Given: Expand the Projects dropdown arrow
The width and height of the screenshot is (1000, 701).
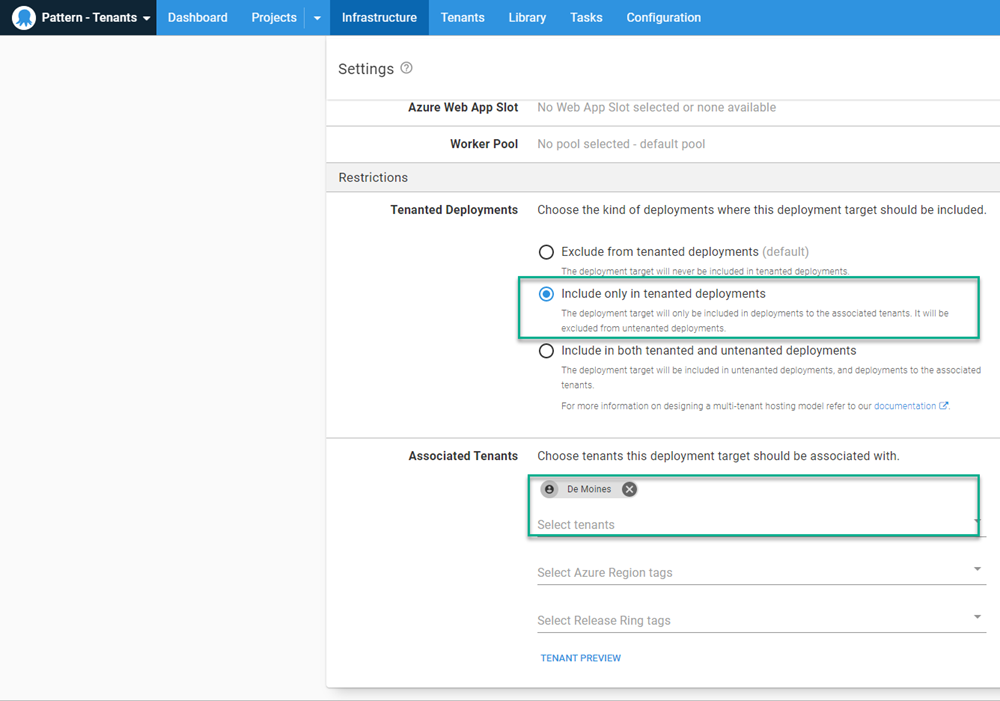Looking at the screenshot, I should point(317,18).
